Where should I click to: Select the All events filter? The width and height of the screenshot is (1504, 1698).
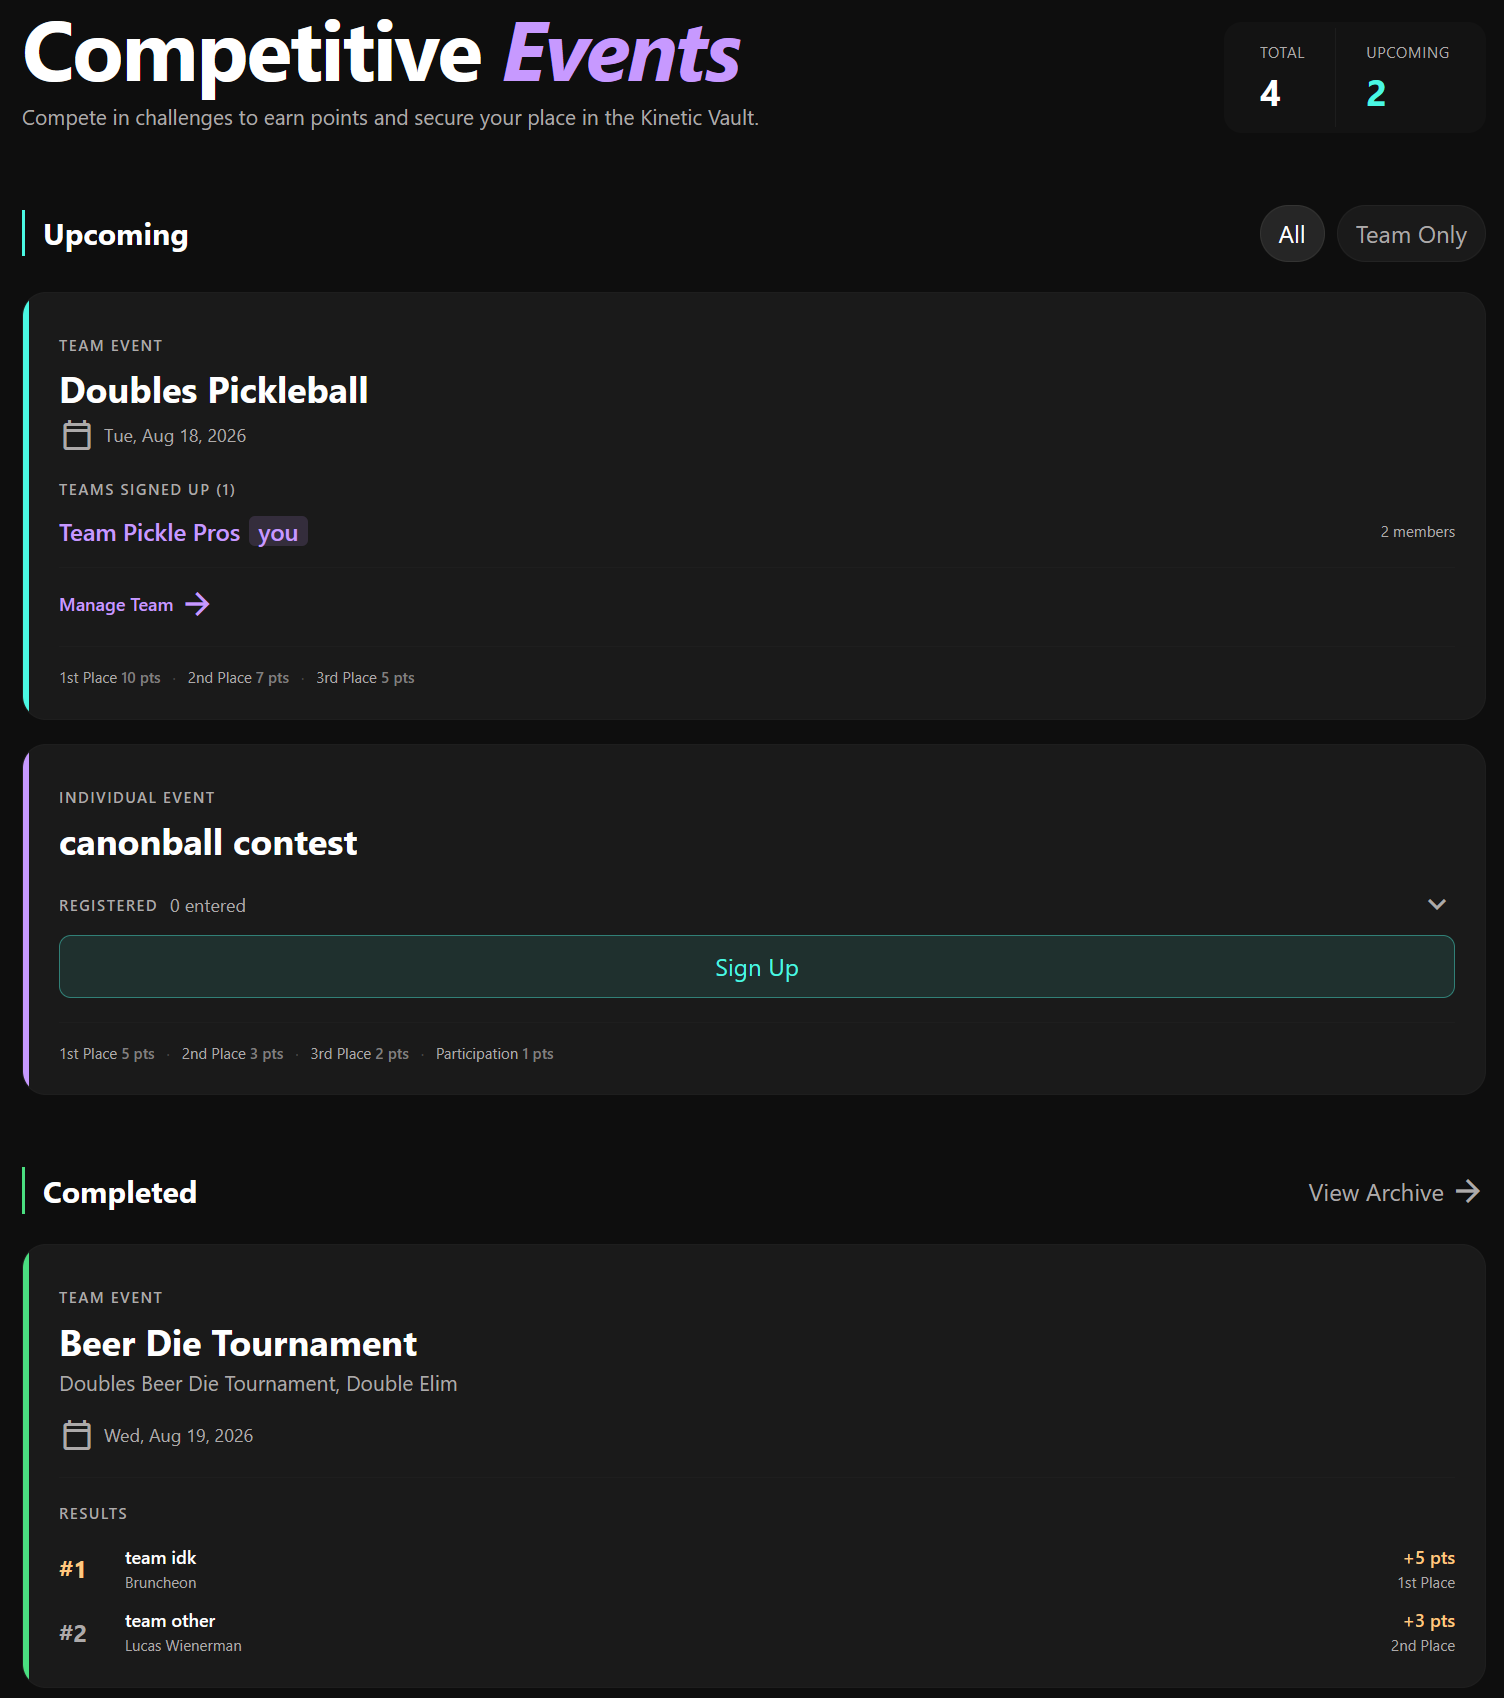[x=1291, y=233]
